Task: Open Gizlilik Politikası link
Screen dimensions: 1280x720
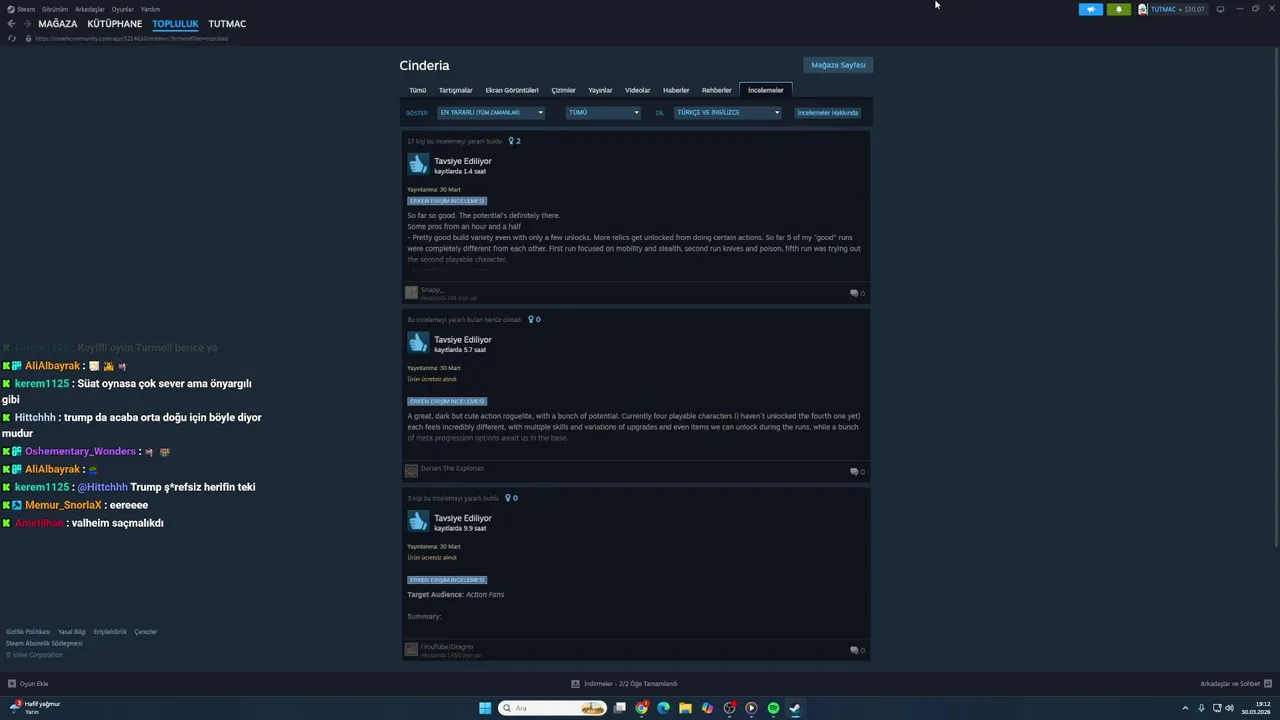Action: [x=28, y=632]
